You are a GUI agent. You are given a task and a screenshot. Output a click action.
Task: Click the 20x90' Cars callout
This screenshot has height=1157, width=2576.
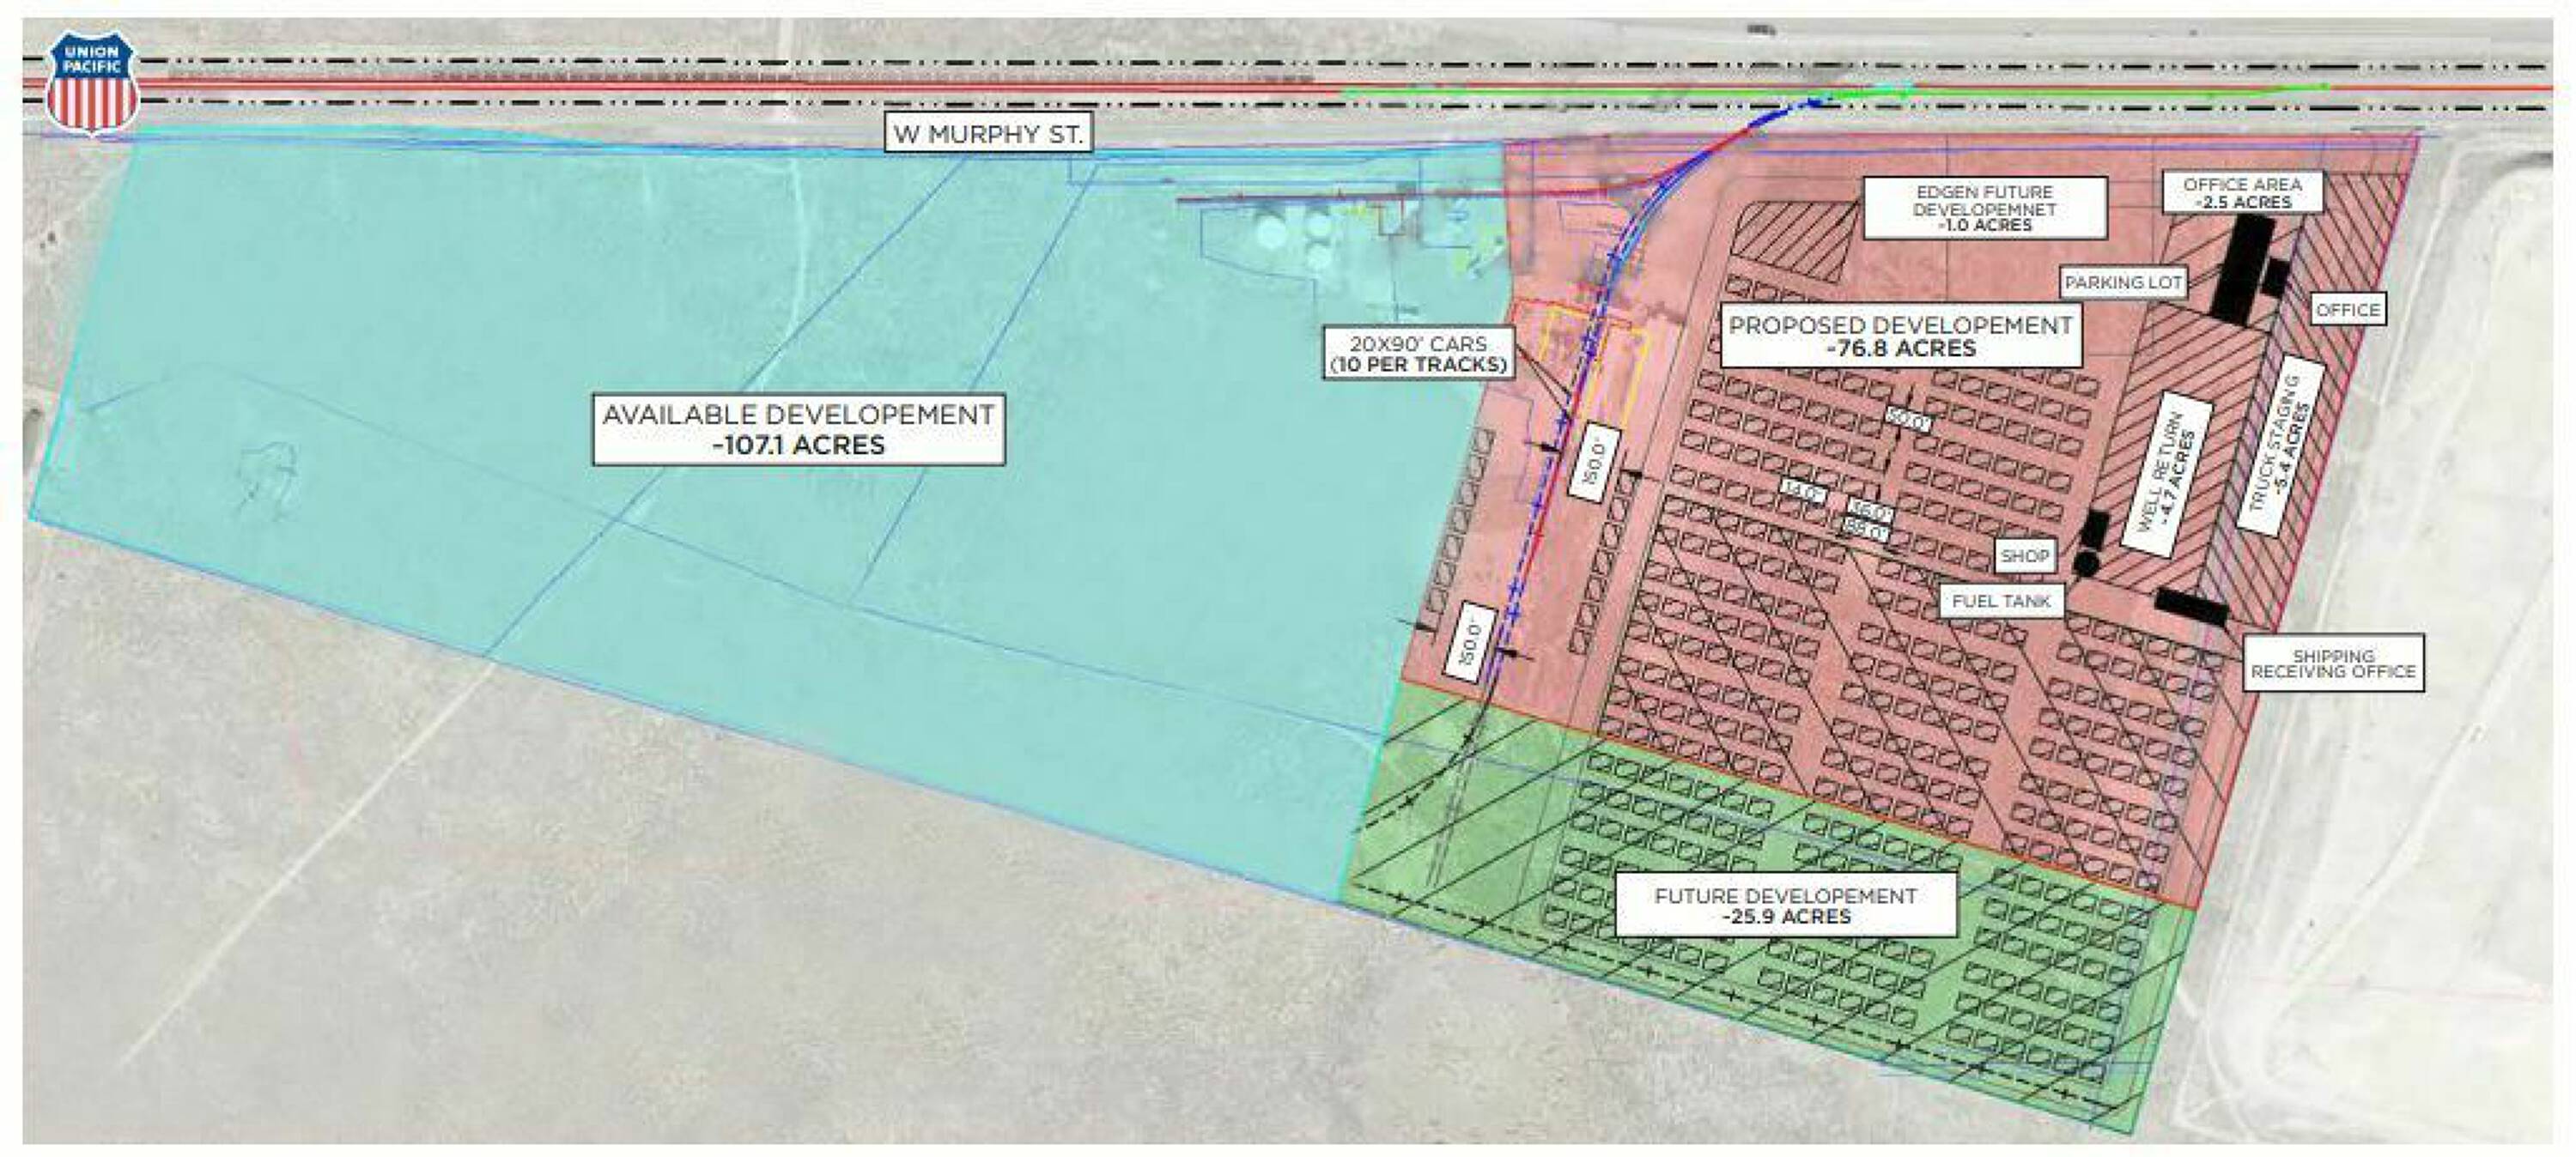click(x=1418, y=354)
